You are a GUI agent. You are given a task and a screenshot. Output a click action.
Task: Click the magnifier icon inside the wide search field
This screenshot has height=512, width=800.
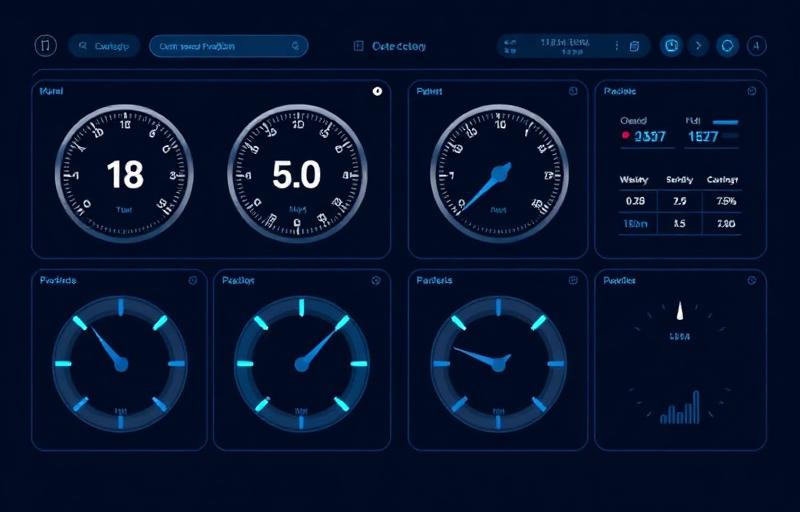click(x=295, y=46)
